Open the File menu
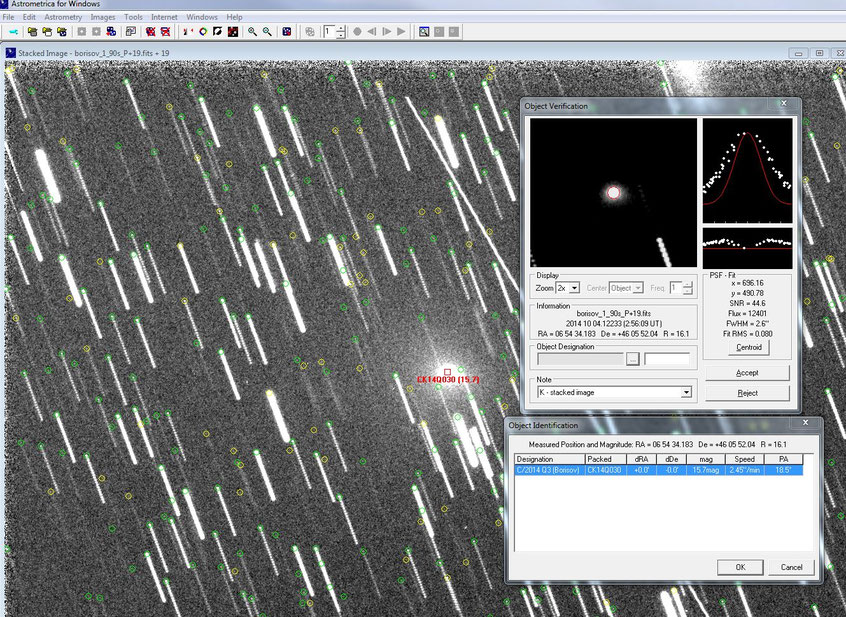Viewport: 846px width, 617px height. click(x=8, y=17)
